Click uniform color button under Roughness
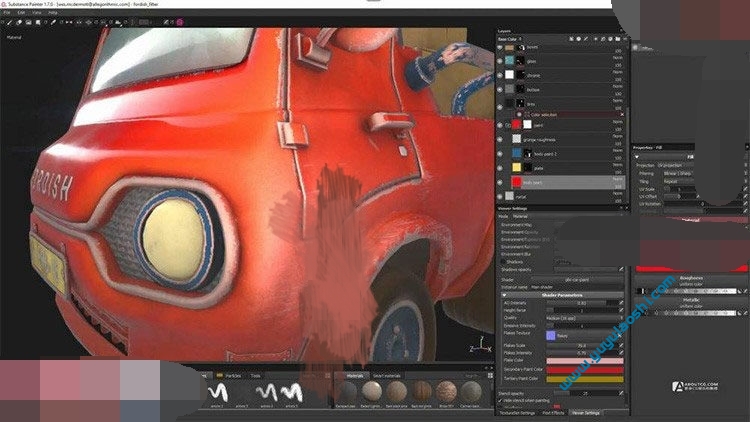Screen dimensions: 750x422 (691, 284)
